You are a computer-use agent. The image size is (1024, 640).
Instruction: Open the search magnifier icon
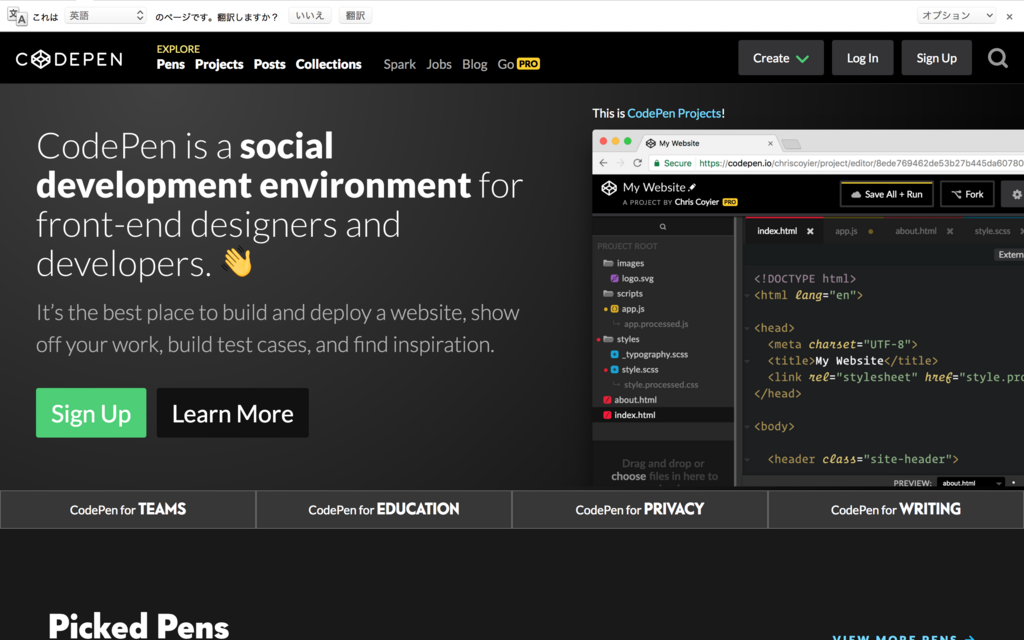point(997,58)
